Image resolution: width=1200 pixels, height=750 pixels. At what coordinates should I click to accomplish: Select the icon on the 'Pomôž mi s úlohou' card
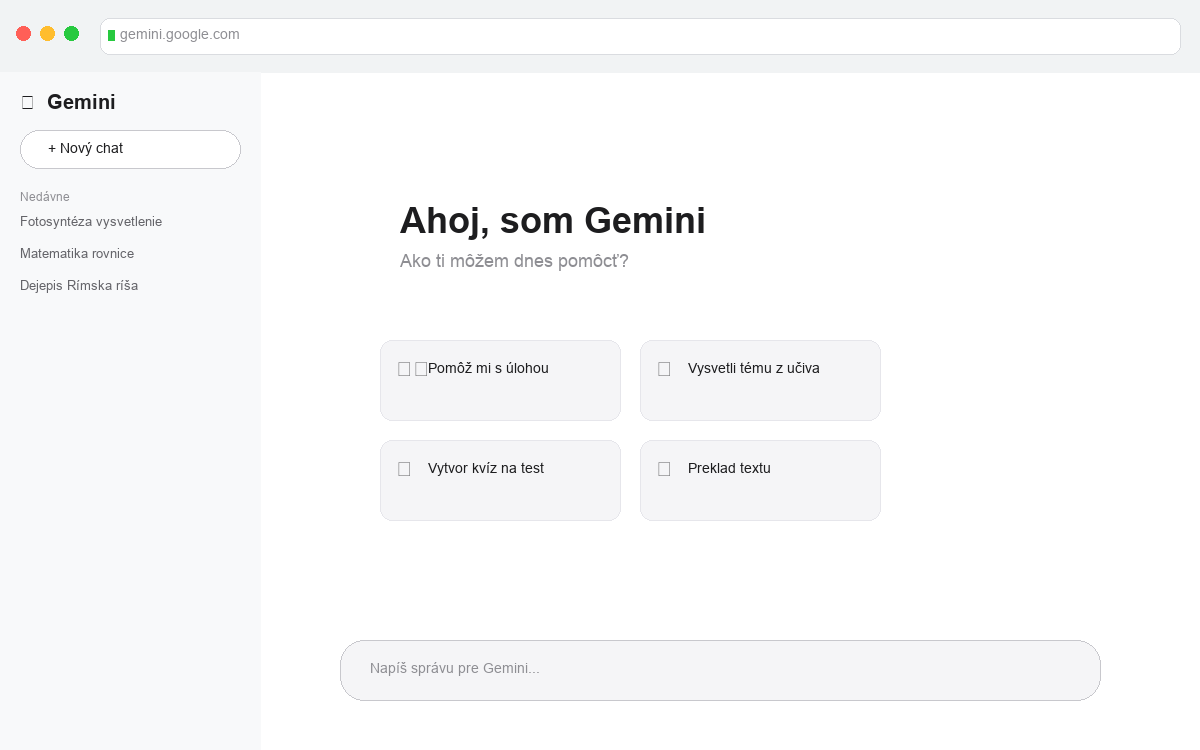(404, 369)
